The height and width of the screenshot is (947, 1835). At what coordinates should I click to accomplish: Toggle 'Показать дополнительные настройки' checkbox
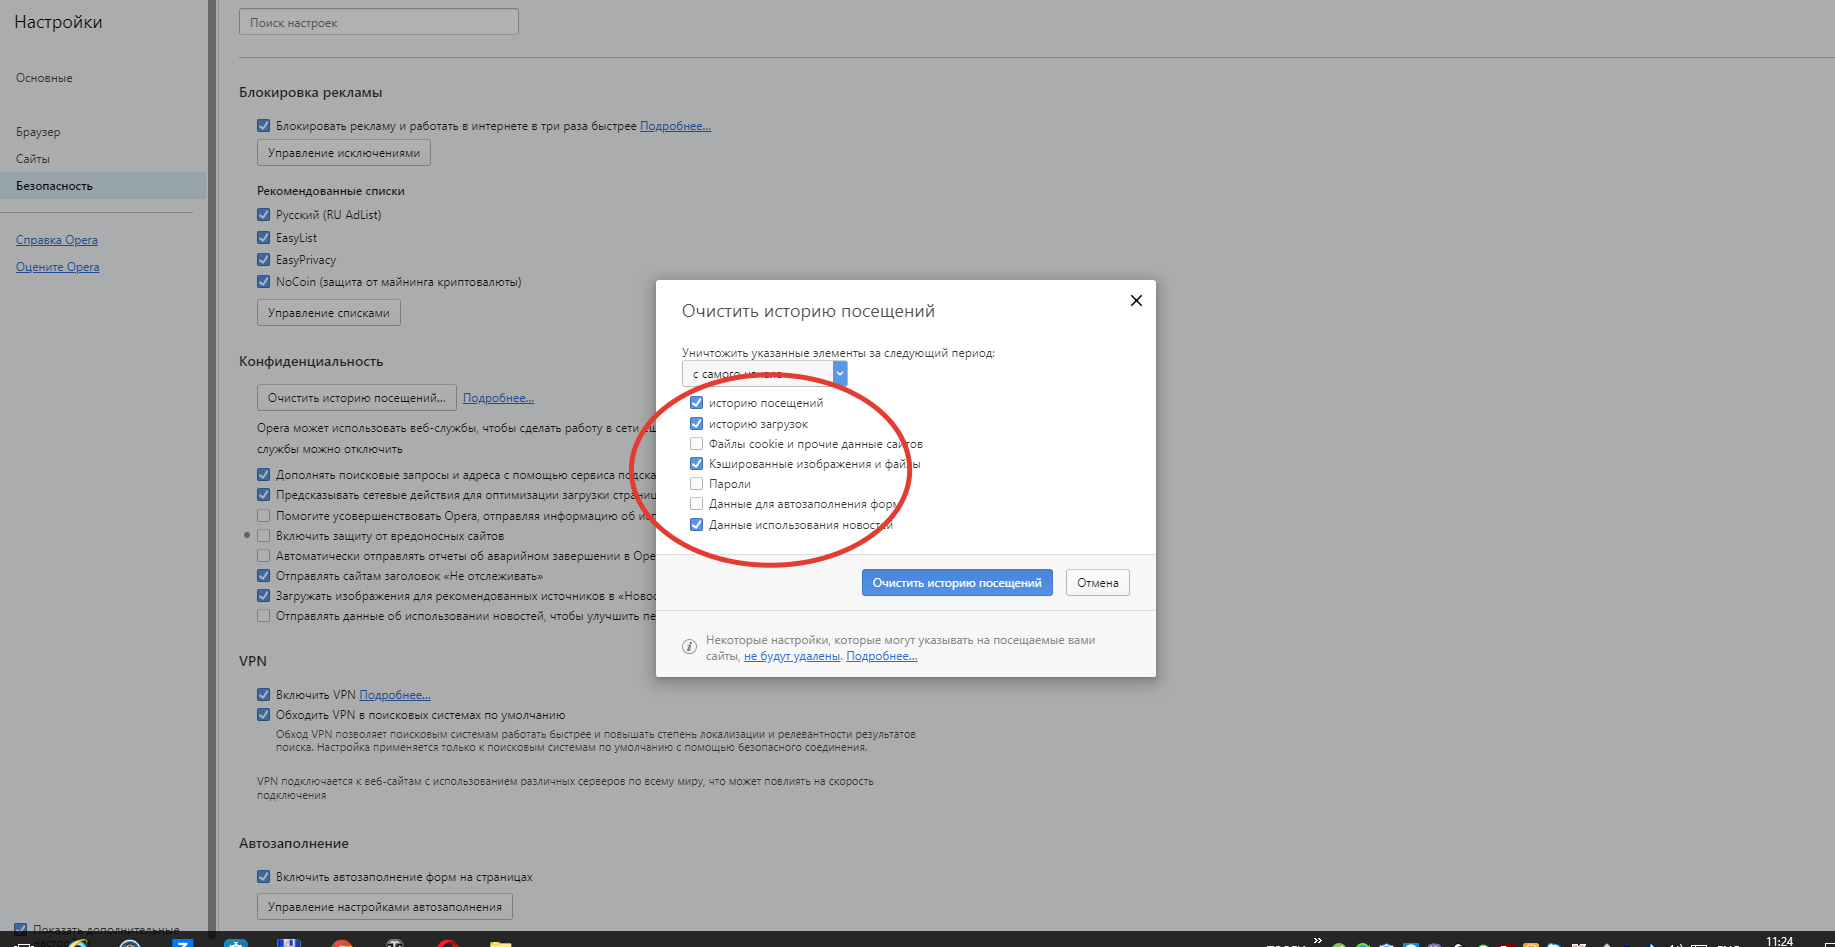point(21,930)
